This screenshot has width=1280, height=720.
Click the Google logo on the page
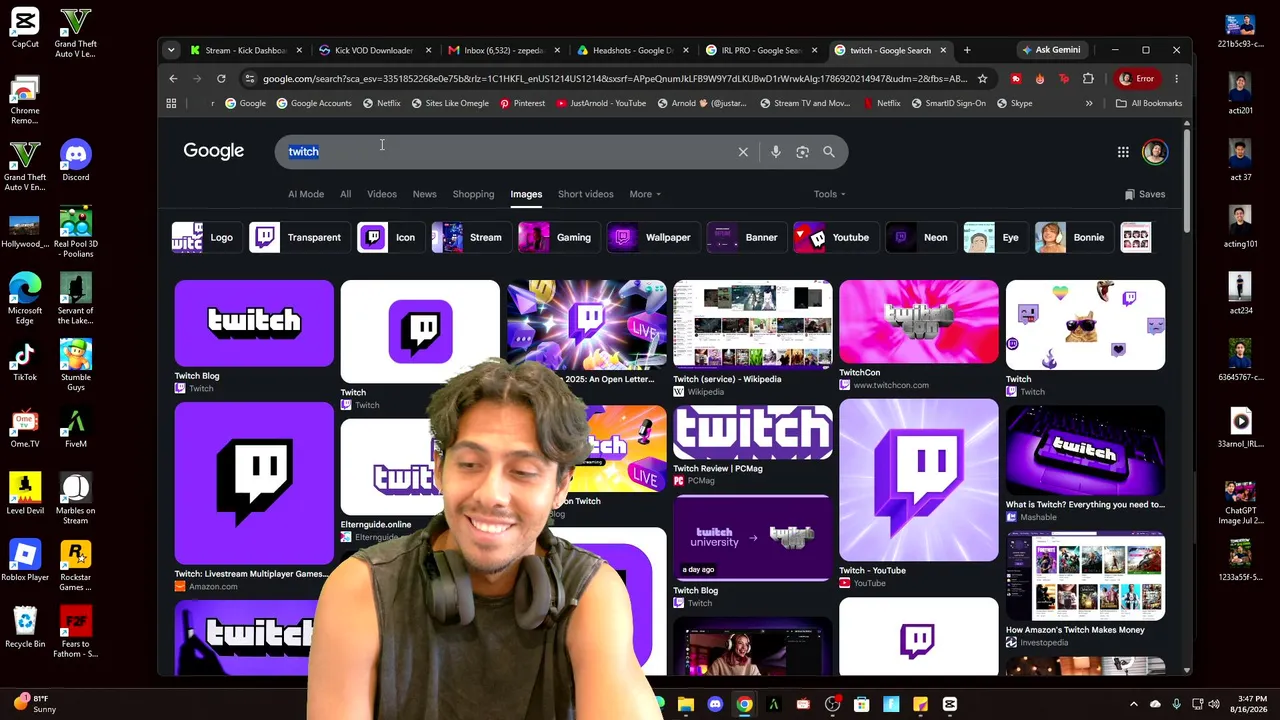coord(213,151)
